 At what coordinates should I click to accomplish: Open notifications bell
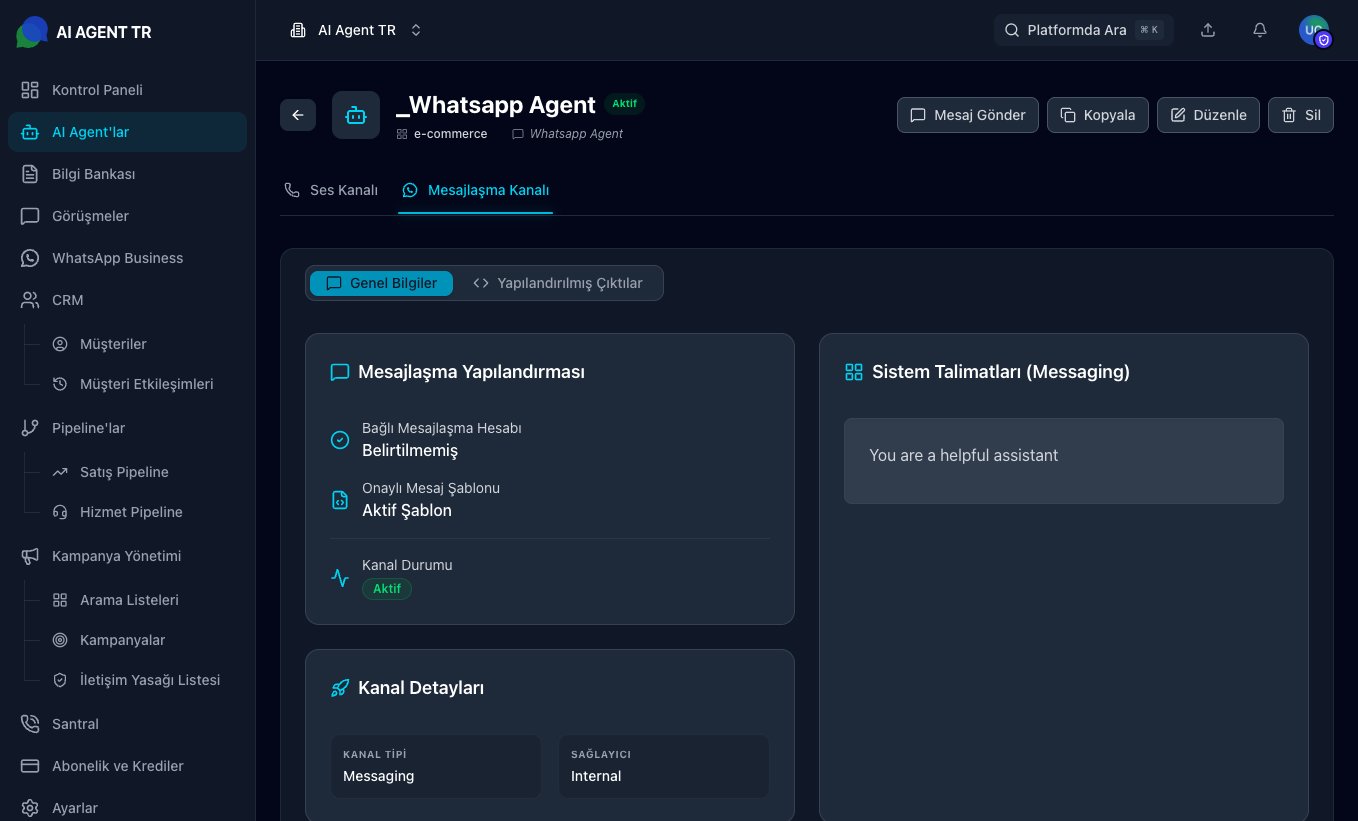[x=1260, y=30]
